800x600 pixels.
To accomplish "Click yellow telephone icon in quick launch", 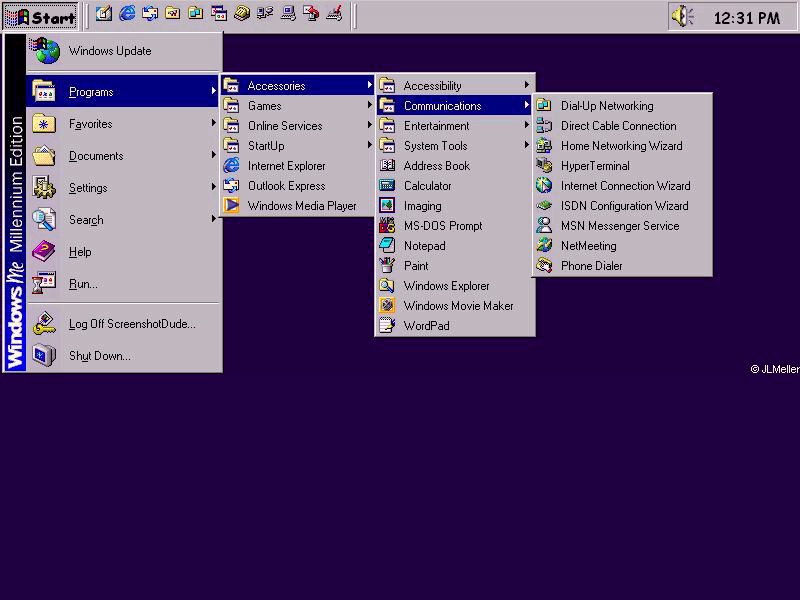I will click(x=242, y=14).
